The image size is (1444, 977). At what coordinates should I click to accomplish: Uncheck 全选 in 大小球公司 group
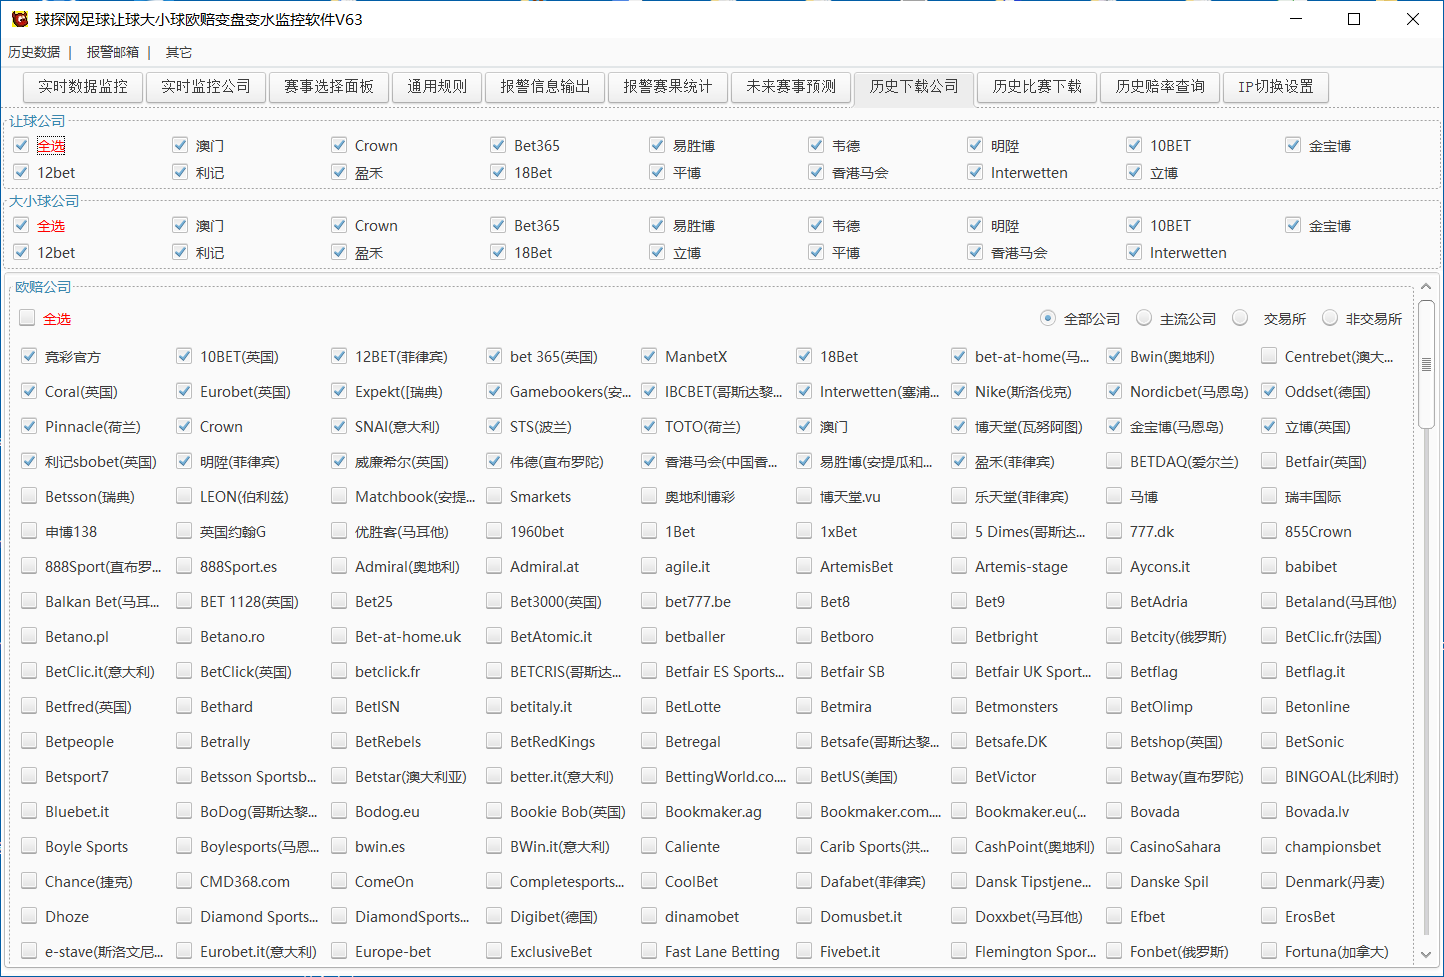pyautogui.click(x=21, y=225)
